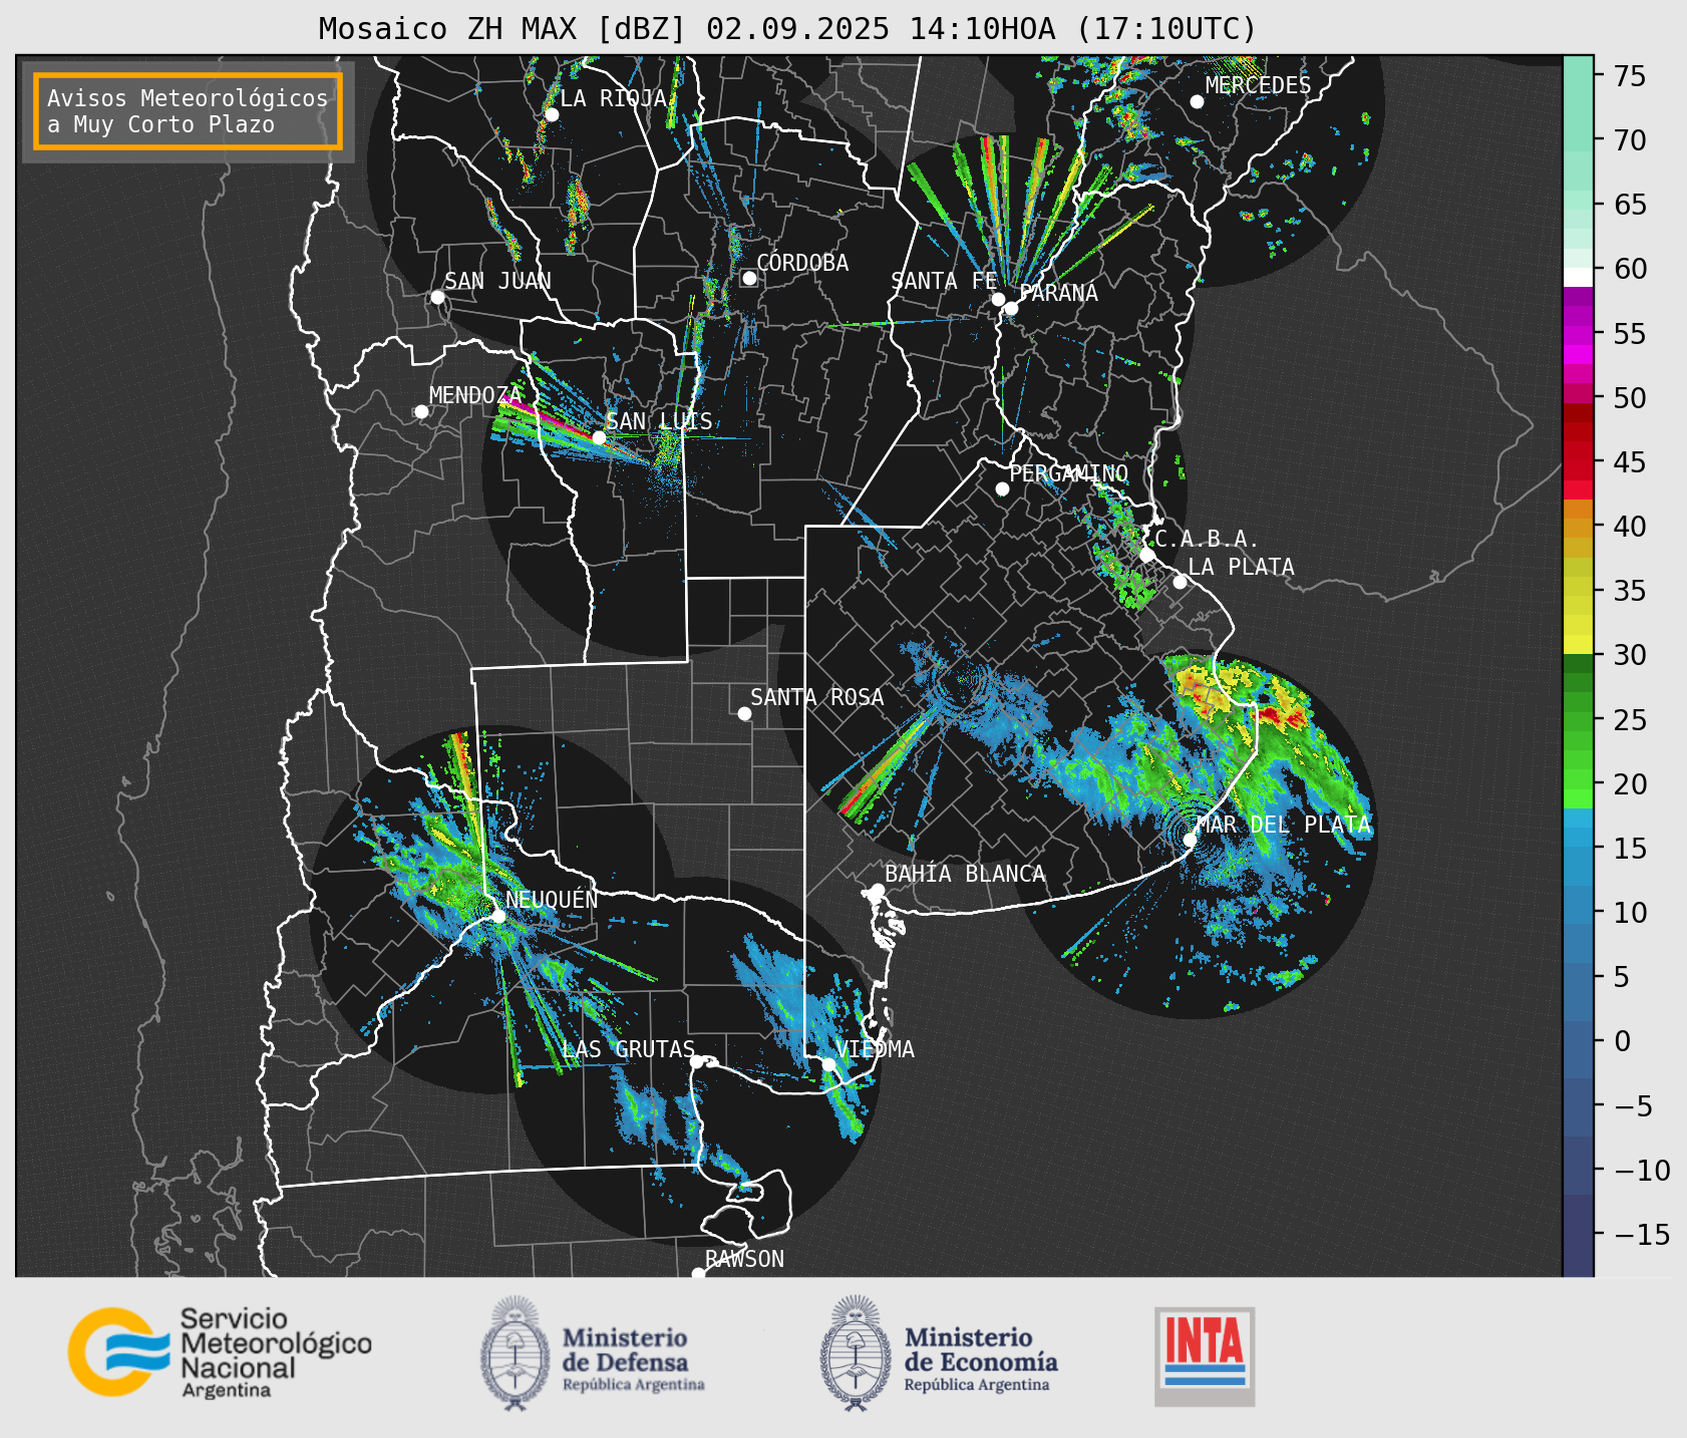
Task: Click the LAS GRUTAS label
Action: (628, 1049)
